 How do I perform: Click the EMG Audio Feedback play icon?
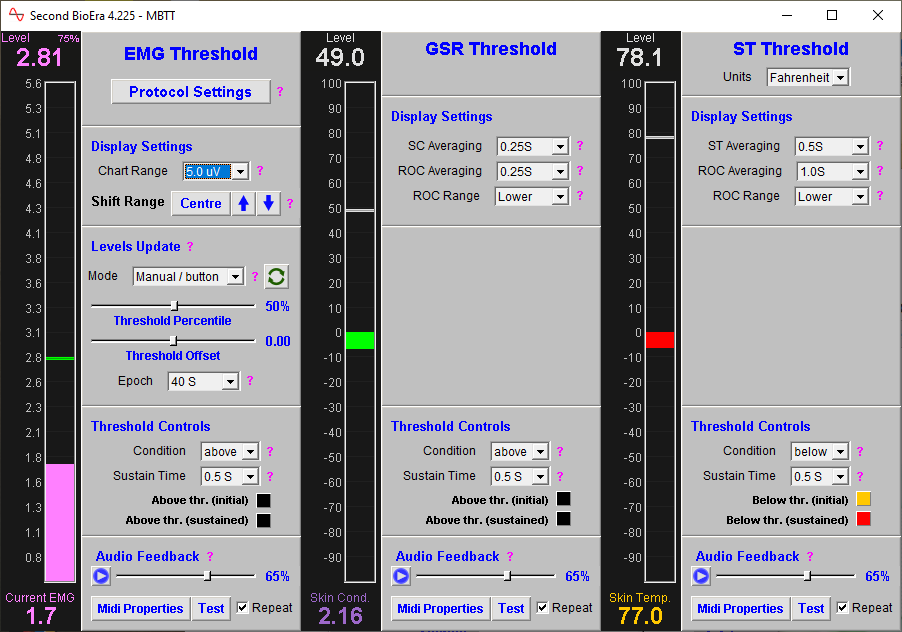click(100, 575)
